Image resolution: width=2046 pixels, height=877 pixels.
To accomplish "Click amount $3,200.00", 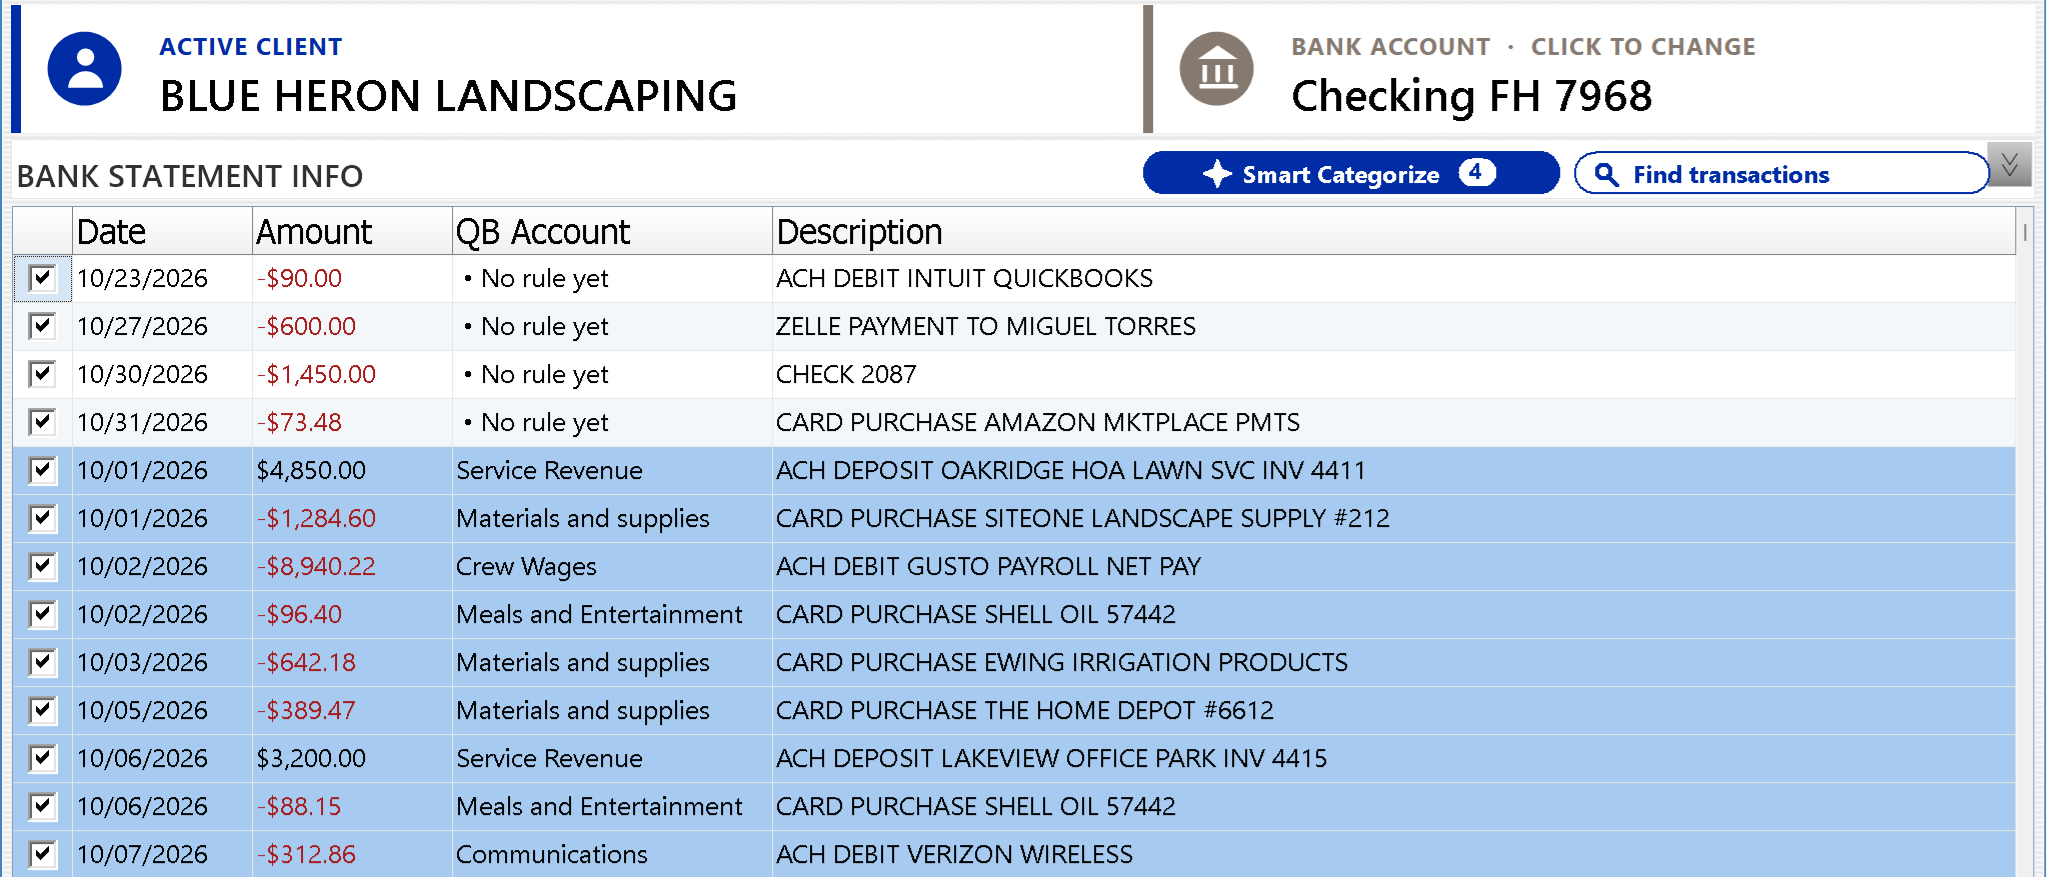I will tap(311, 758).
